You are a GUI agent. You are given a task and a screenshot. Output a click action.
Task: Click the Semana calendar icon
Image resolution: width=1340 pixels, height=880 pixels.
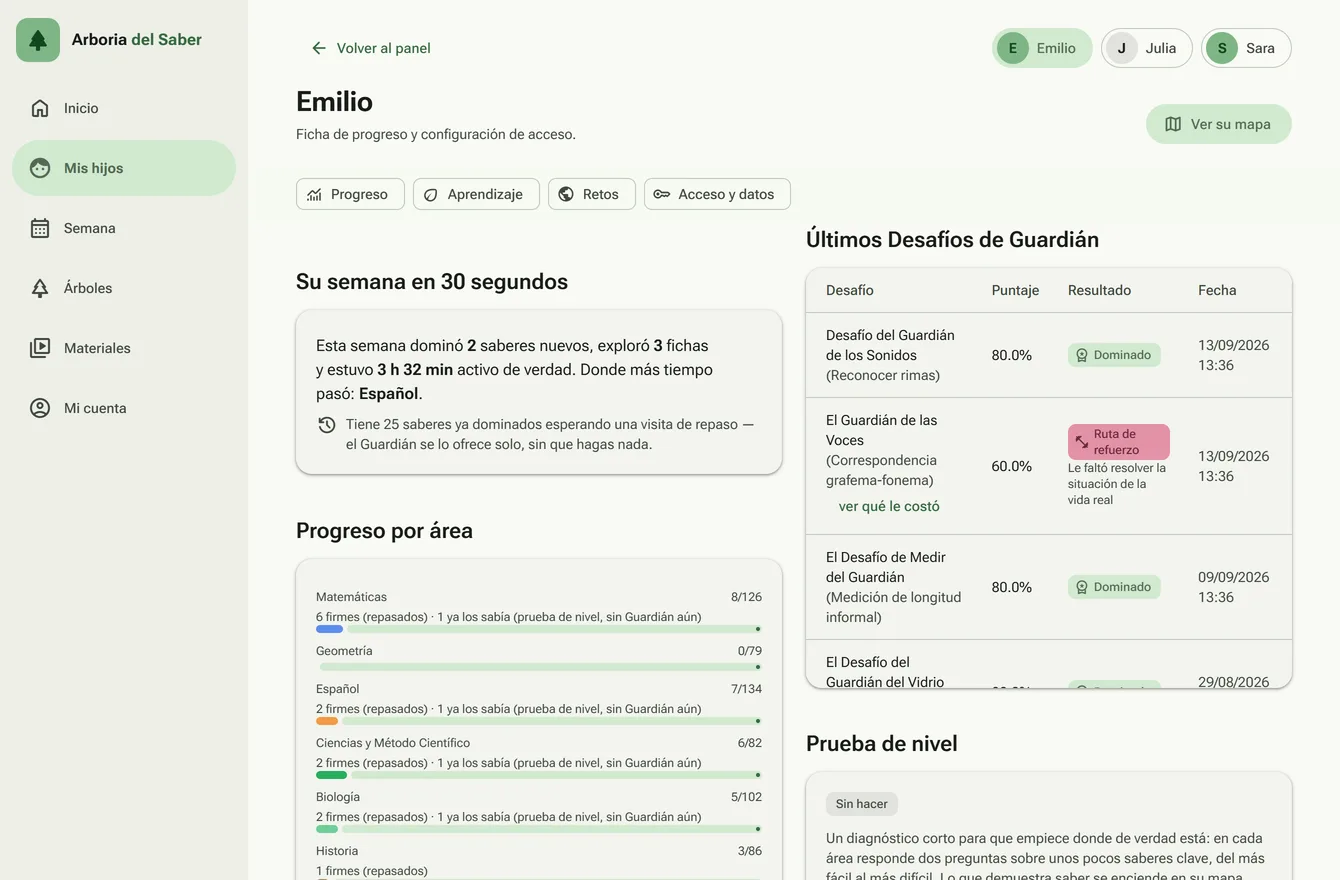[x=40, y=228]
